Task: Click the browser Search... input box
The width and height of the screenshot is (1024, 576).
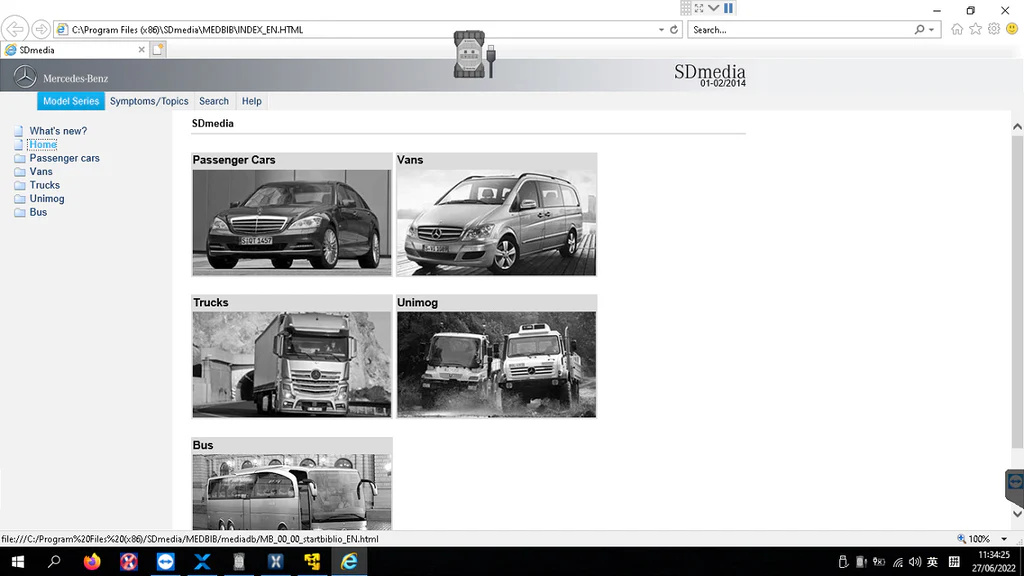Action: (800, 29)
